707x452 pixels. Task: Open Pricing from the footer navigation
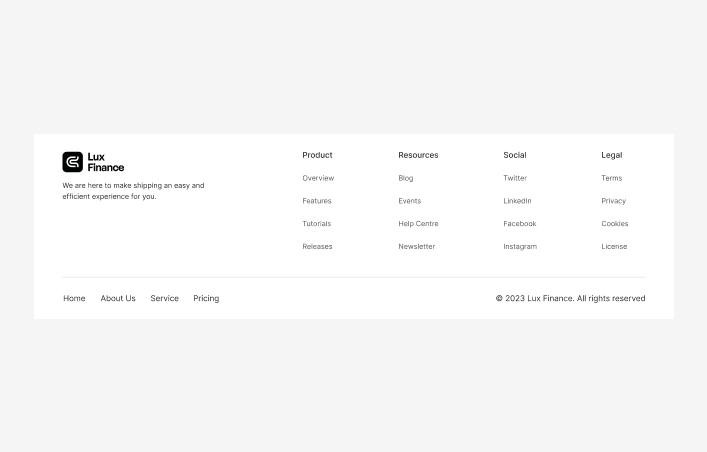pos(206,299)
